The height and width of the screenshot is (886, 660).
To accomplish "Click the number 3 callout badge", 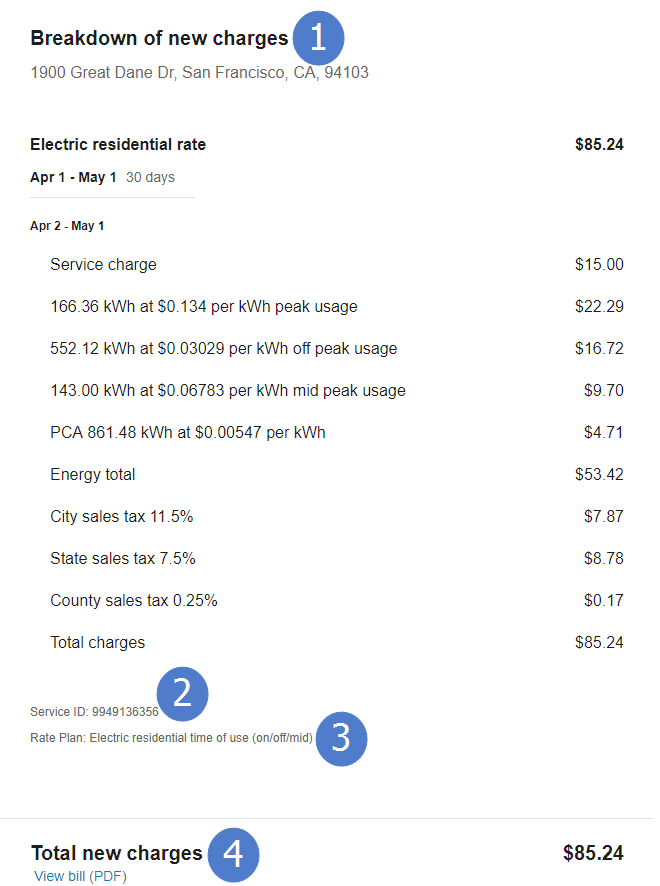I will (x=341, y=739).
